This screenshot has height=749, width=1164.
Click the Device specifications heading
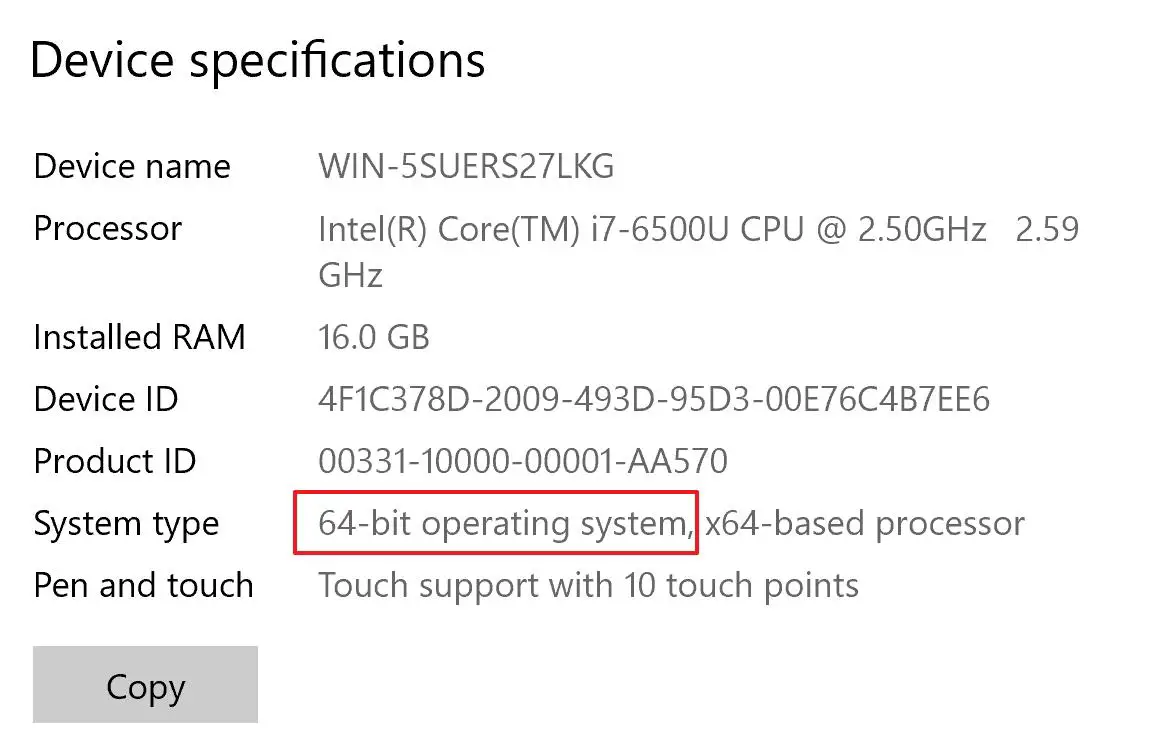pyautogui.click(x=258, y=60)
